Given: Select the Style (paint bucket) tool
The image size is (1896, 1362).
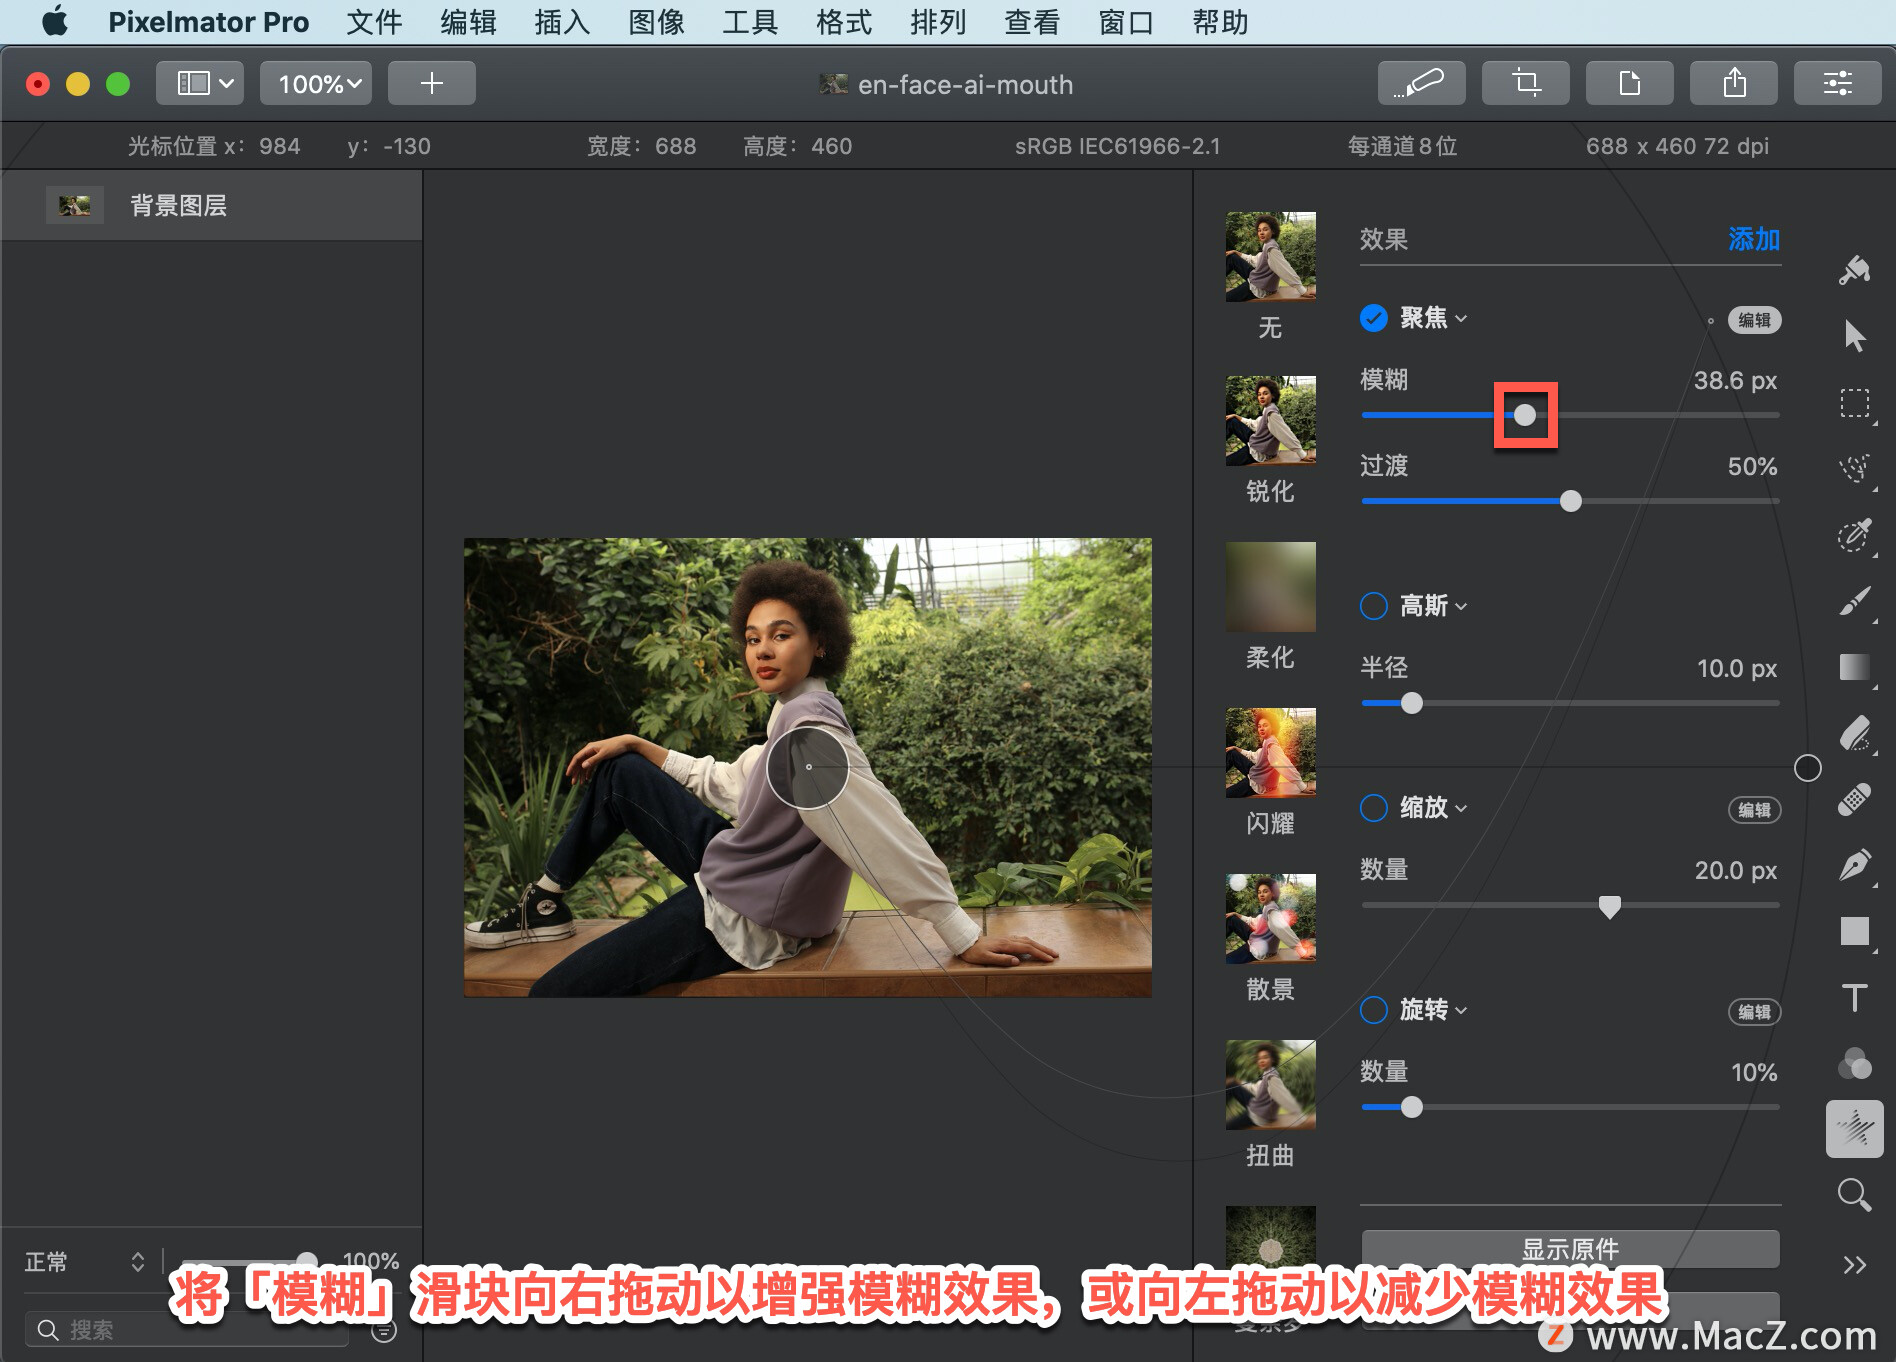Looking at the screenshot, I should [1855, 270].
